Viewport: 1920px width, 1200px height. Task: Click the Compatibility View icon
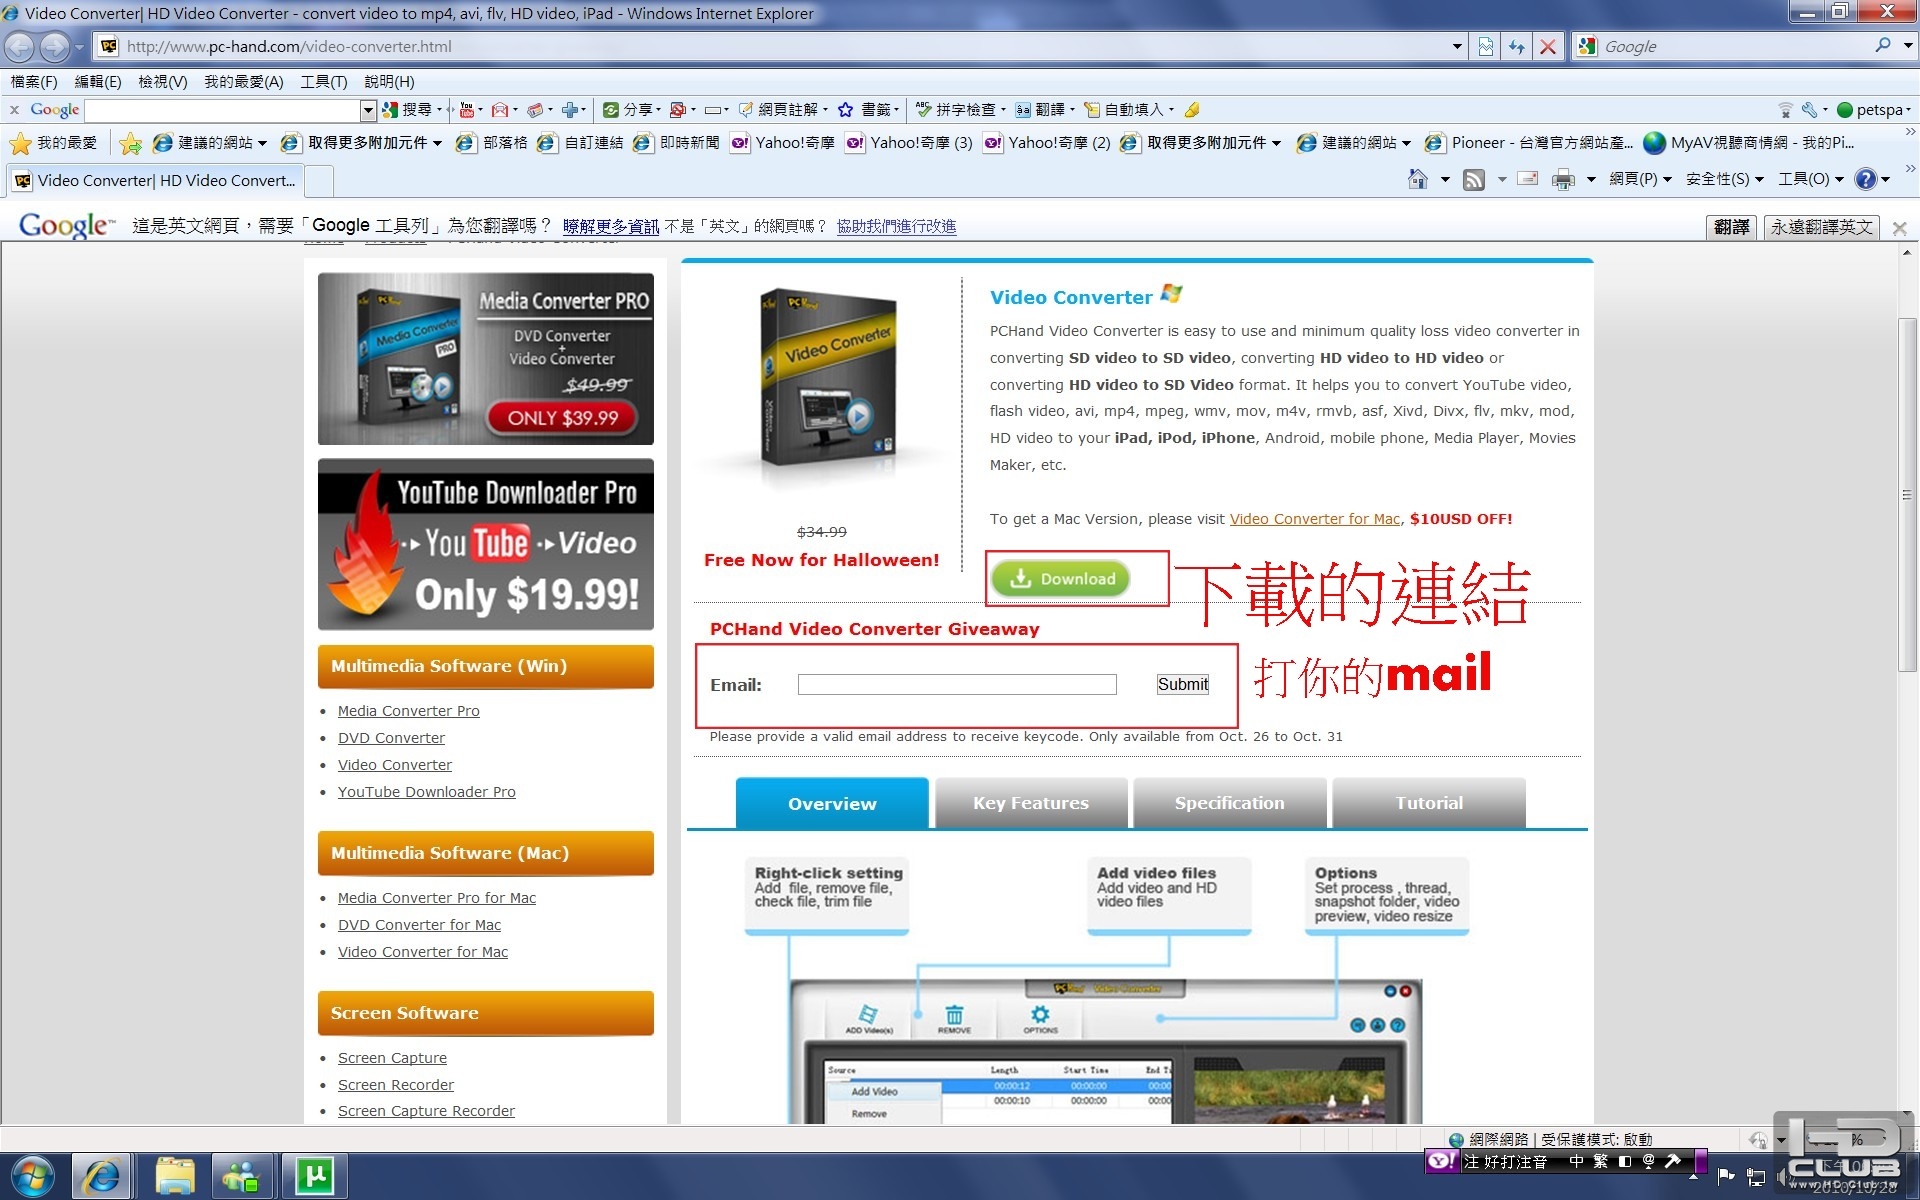click(x=1486, y=47)
